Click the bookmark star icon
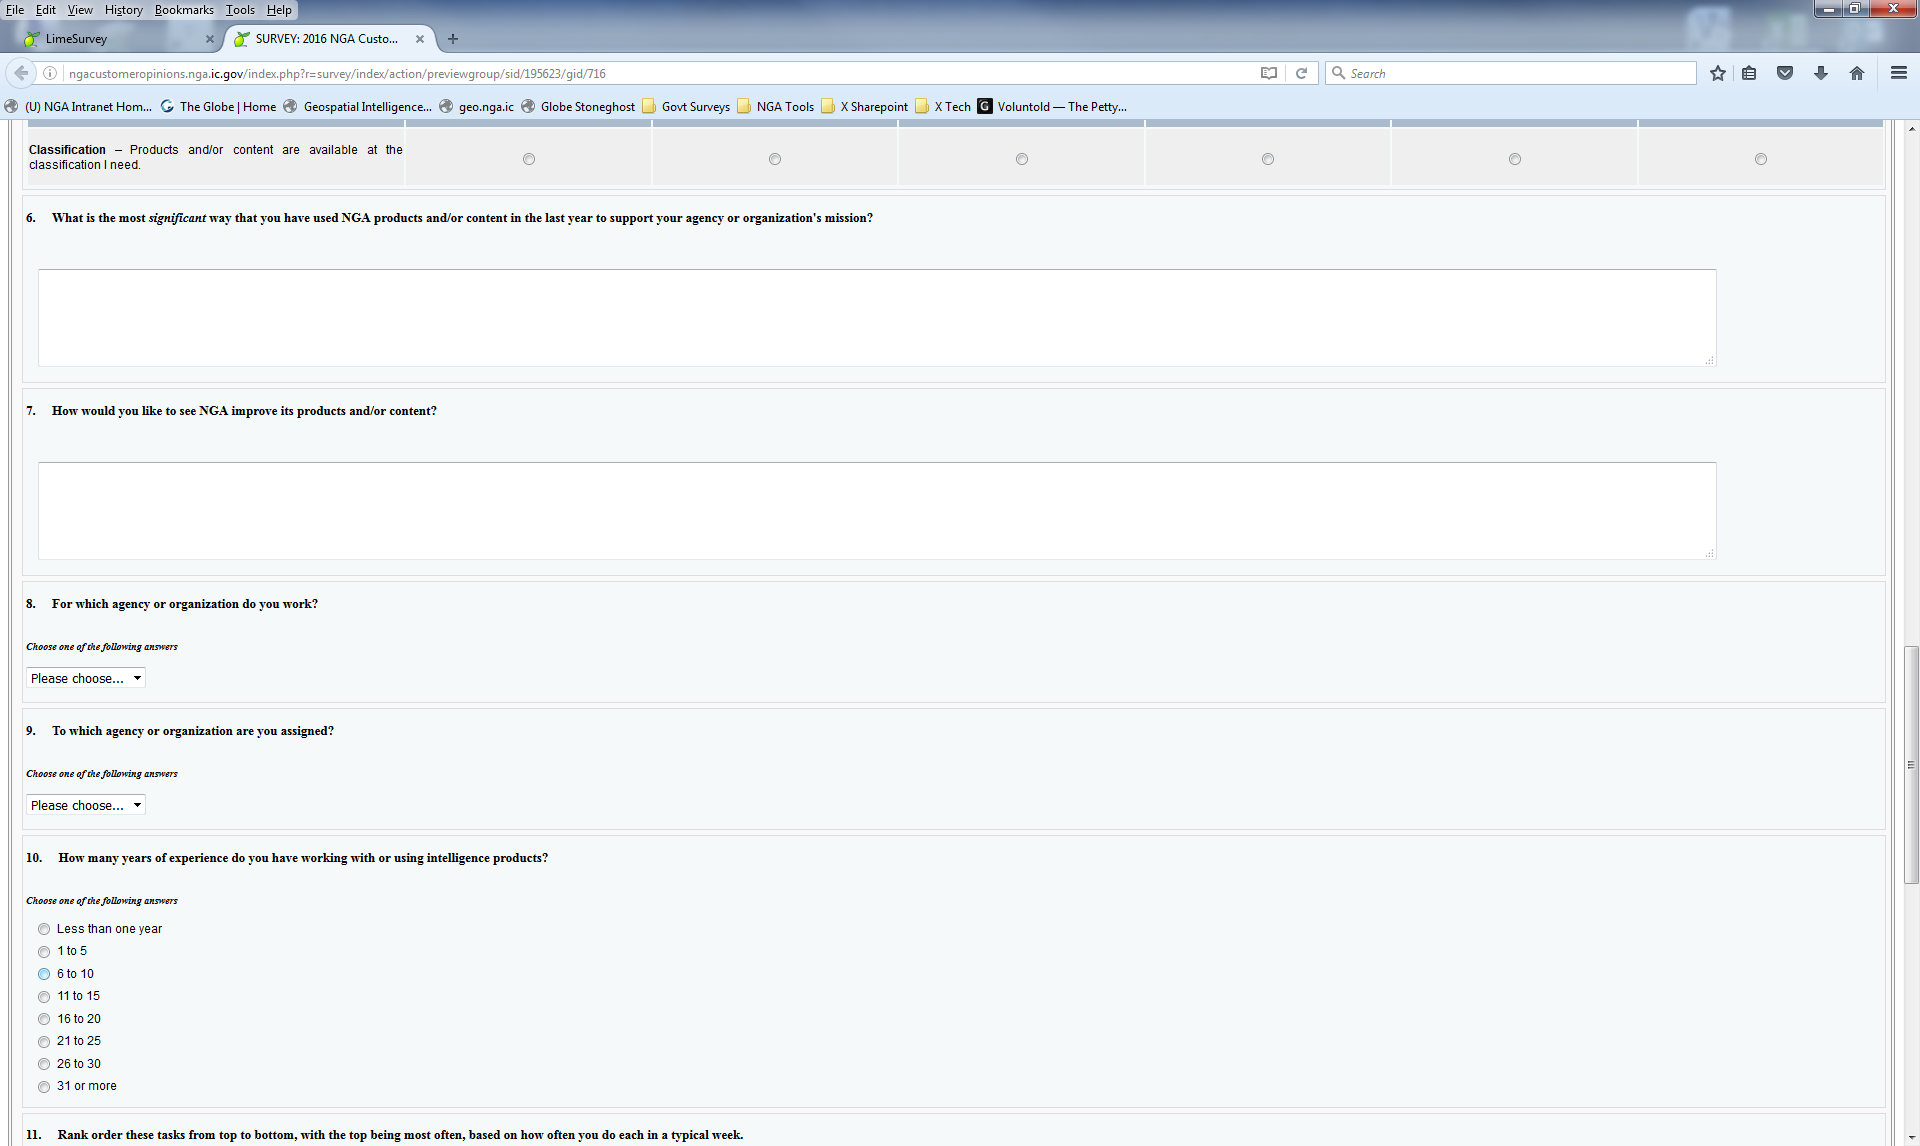The height and width of the screenshot is (1146, 1920). pyautogui.click(x=1717, y=73)
